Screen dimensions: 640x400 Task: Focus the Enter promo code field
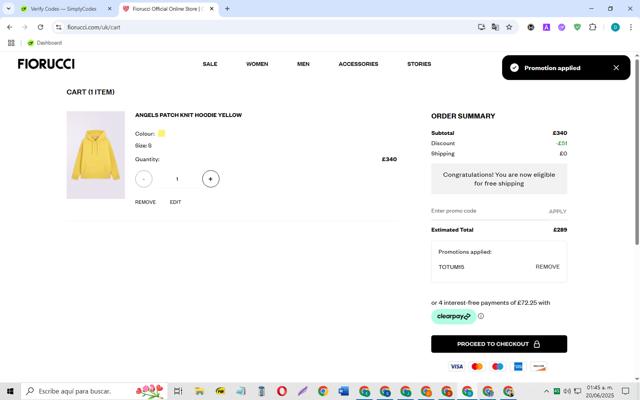(x=486, y=211)
